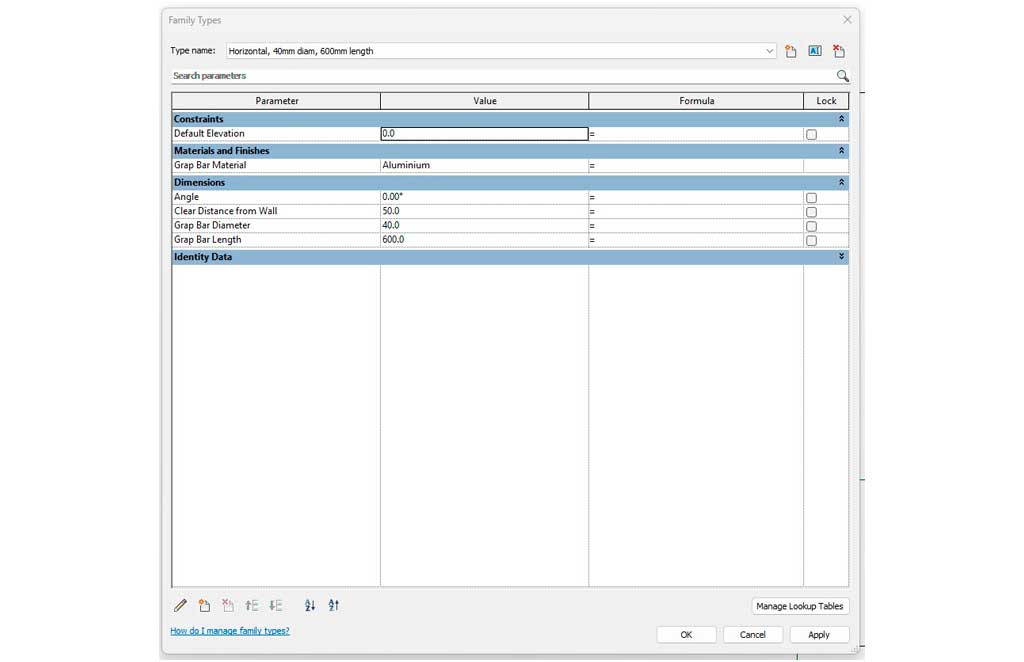Image resolution: width=1024 pixels, height=662 pixels.
Task: Open the Type name dropdown list
Action: tap(769, 51)
